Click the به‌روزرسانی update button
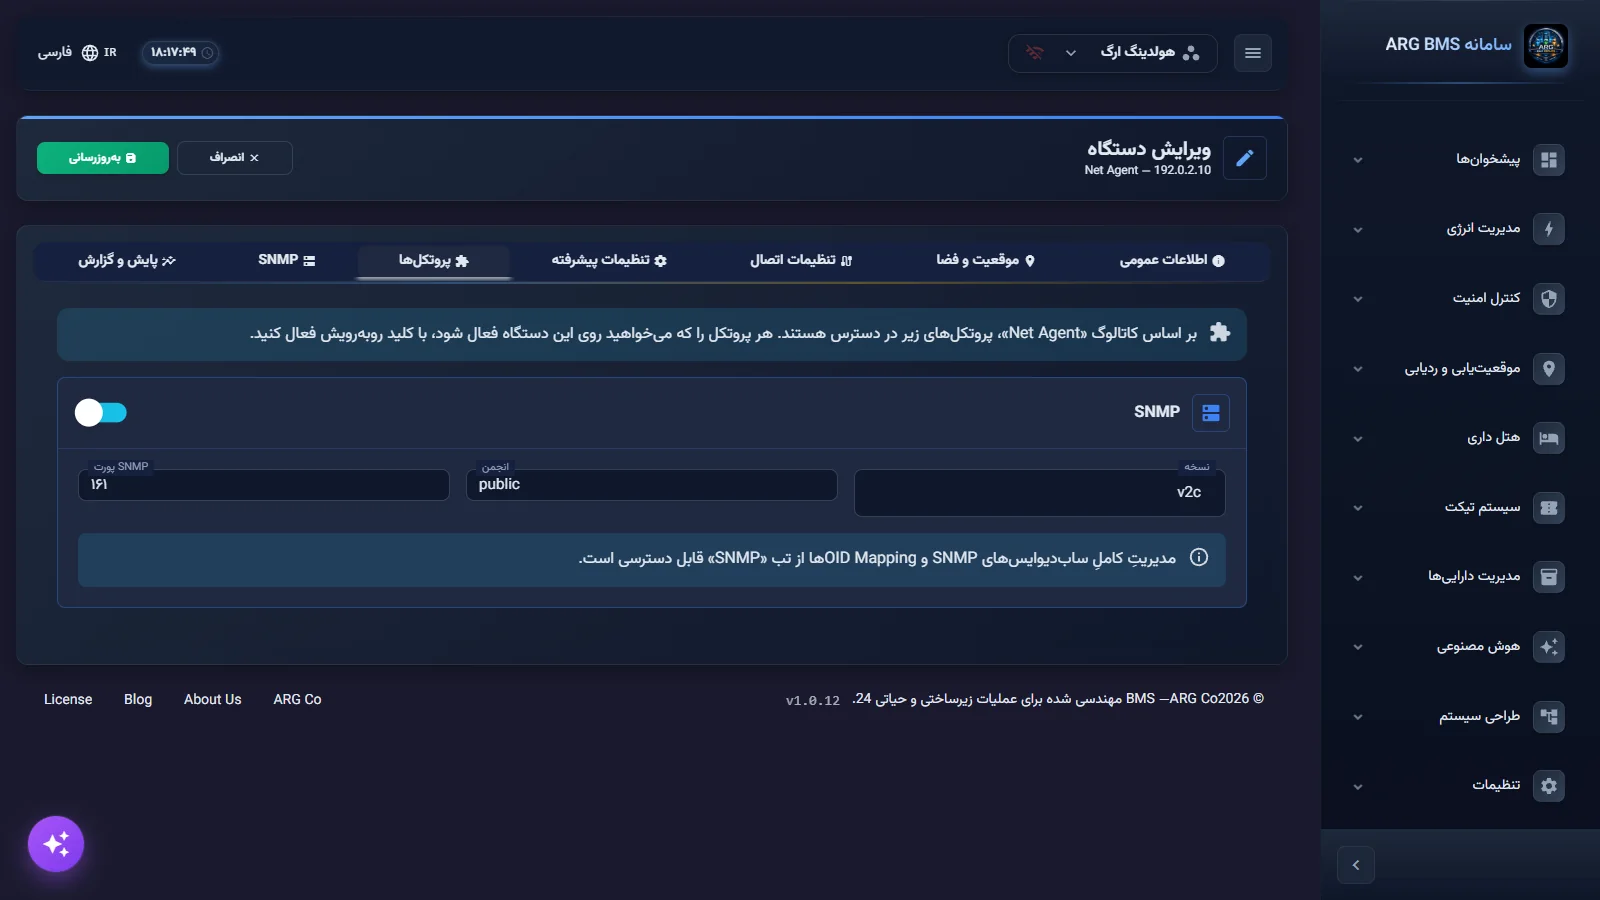 [x=103, y=158]
